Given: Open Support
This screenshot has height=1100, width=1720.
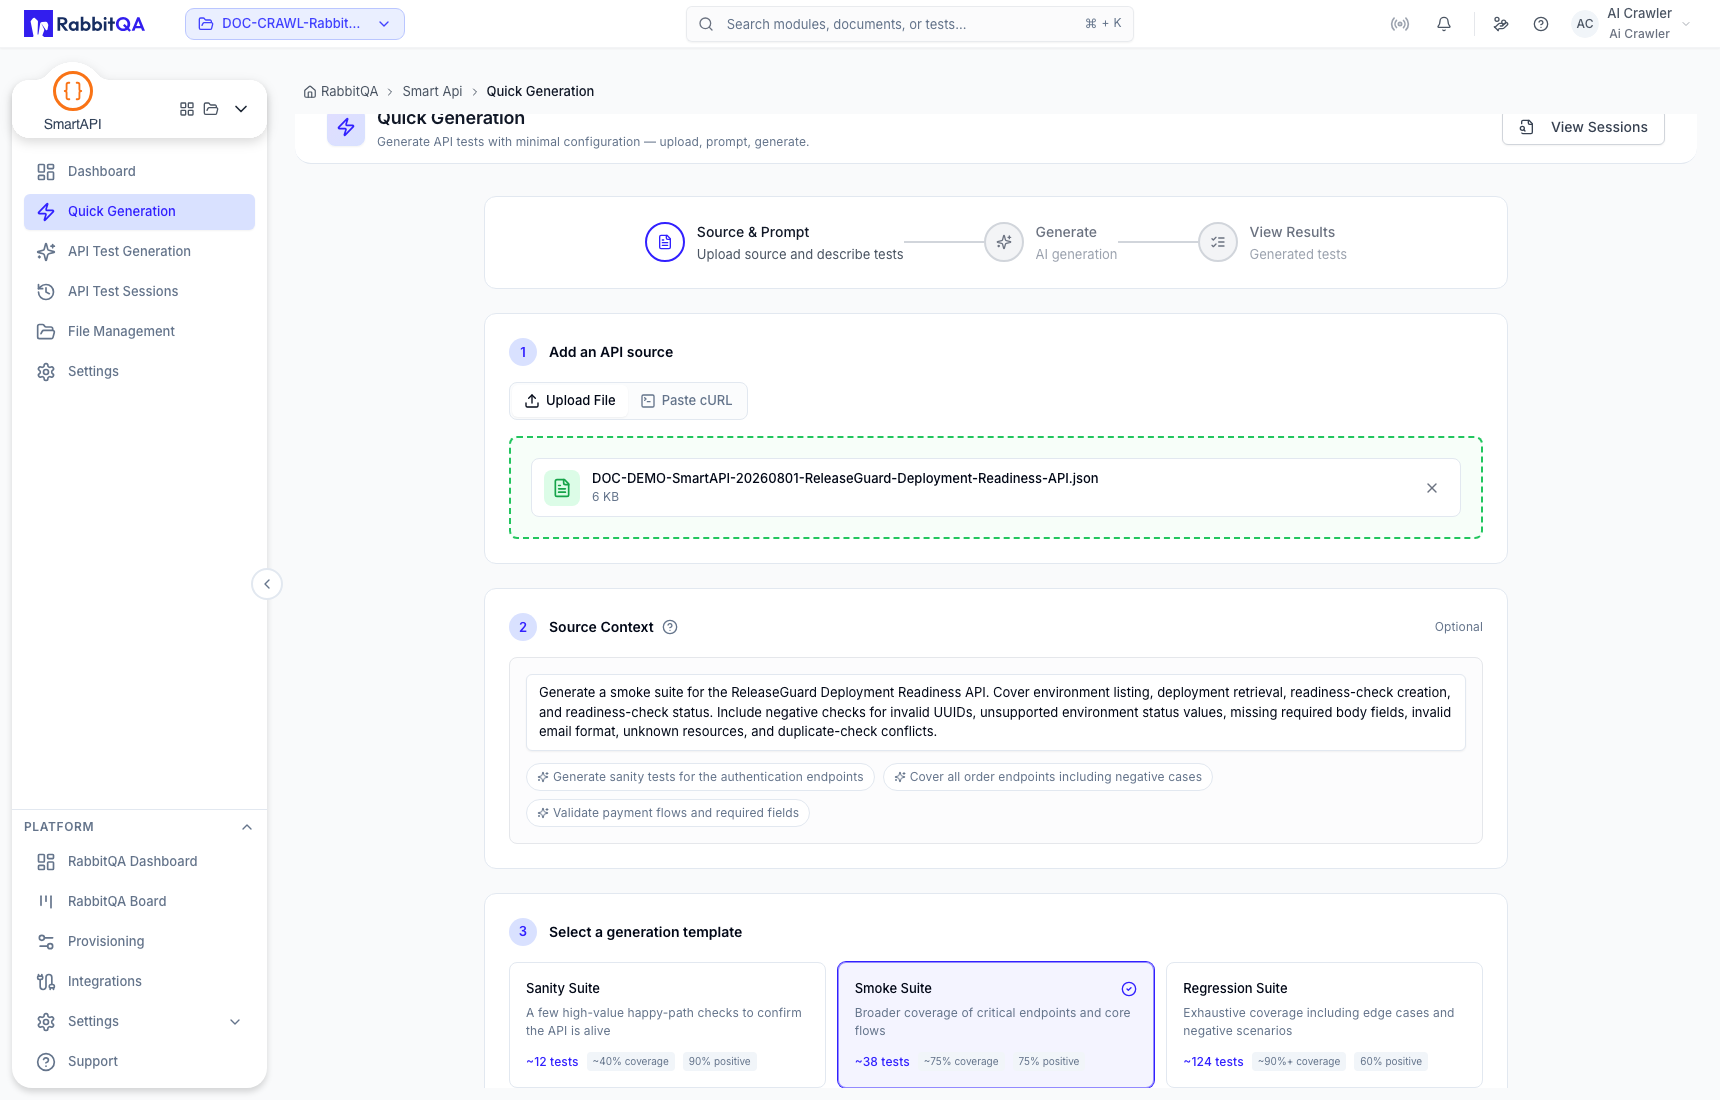Looking at the screenshot, I should tap(139, 1062).
